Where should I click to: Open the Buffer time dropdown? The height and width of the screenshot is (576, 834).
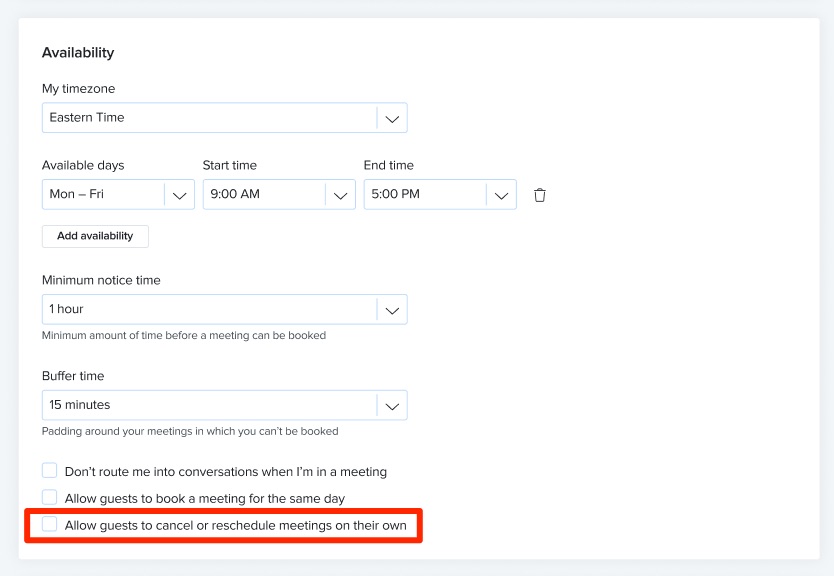click(224, 405)
